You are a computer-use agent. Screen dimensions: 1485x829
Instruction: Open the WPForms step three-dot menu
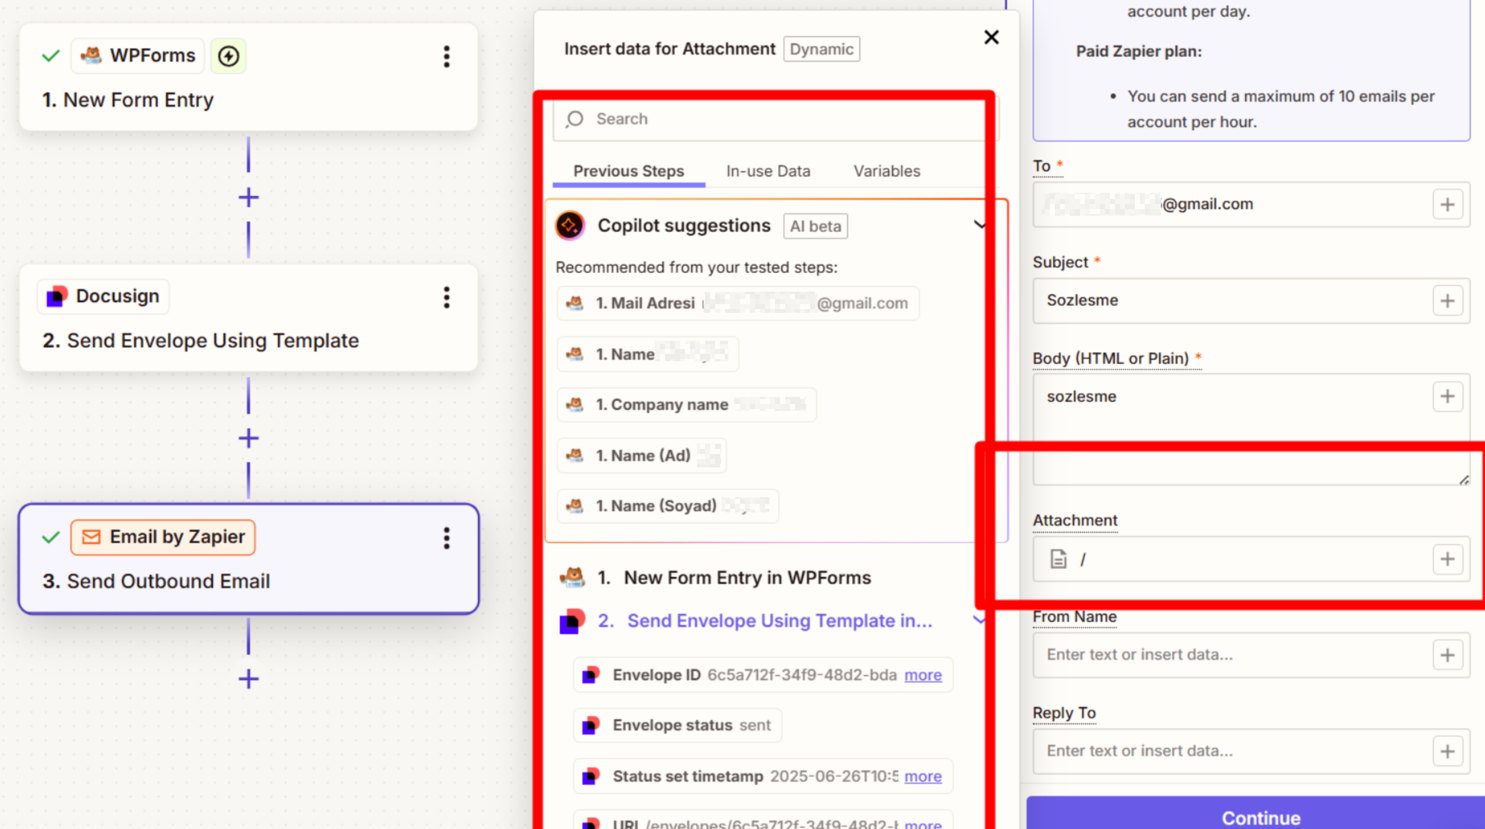tap(446, 56)
